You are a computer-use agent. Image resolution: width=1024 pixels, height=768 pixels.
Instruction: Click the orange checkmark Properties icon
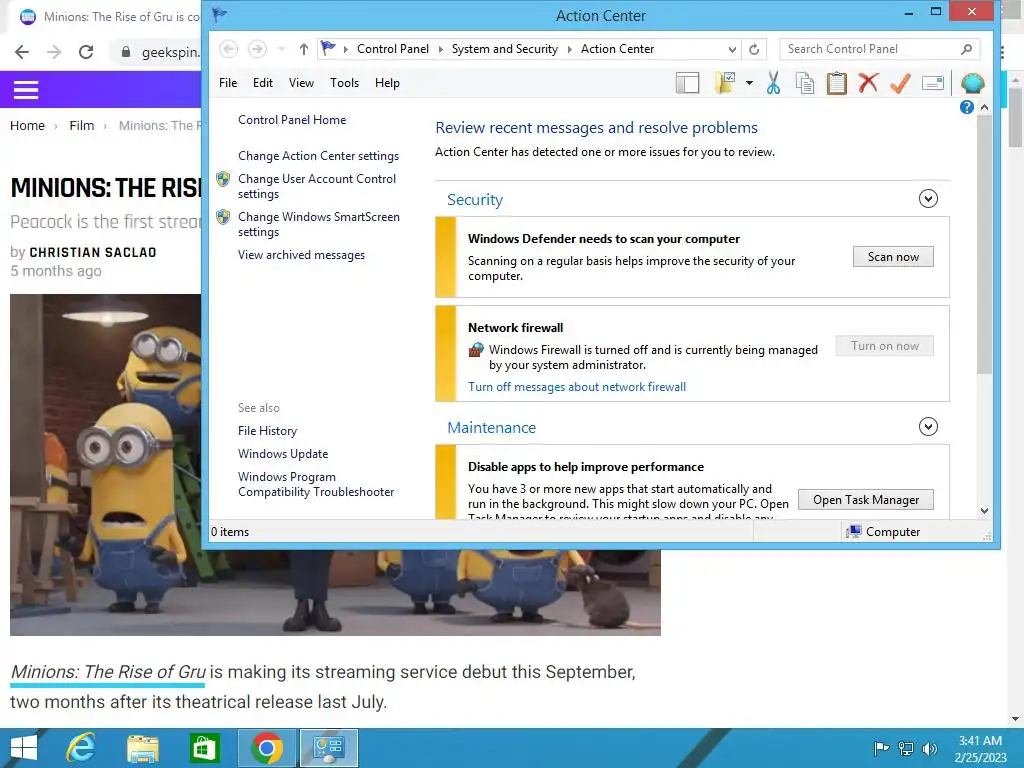coord(900,83)
